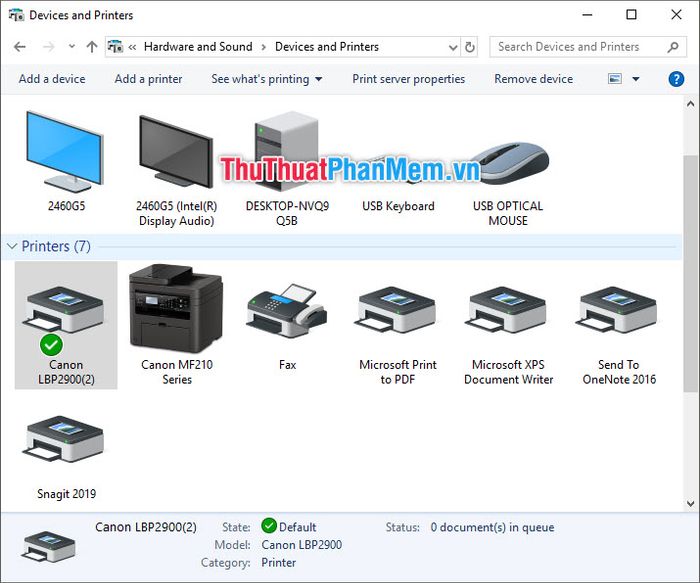
Task: Click the Printers (7) group header text
Action: [x=56, y=246]
